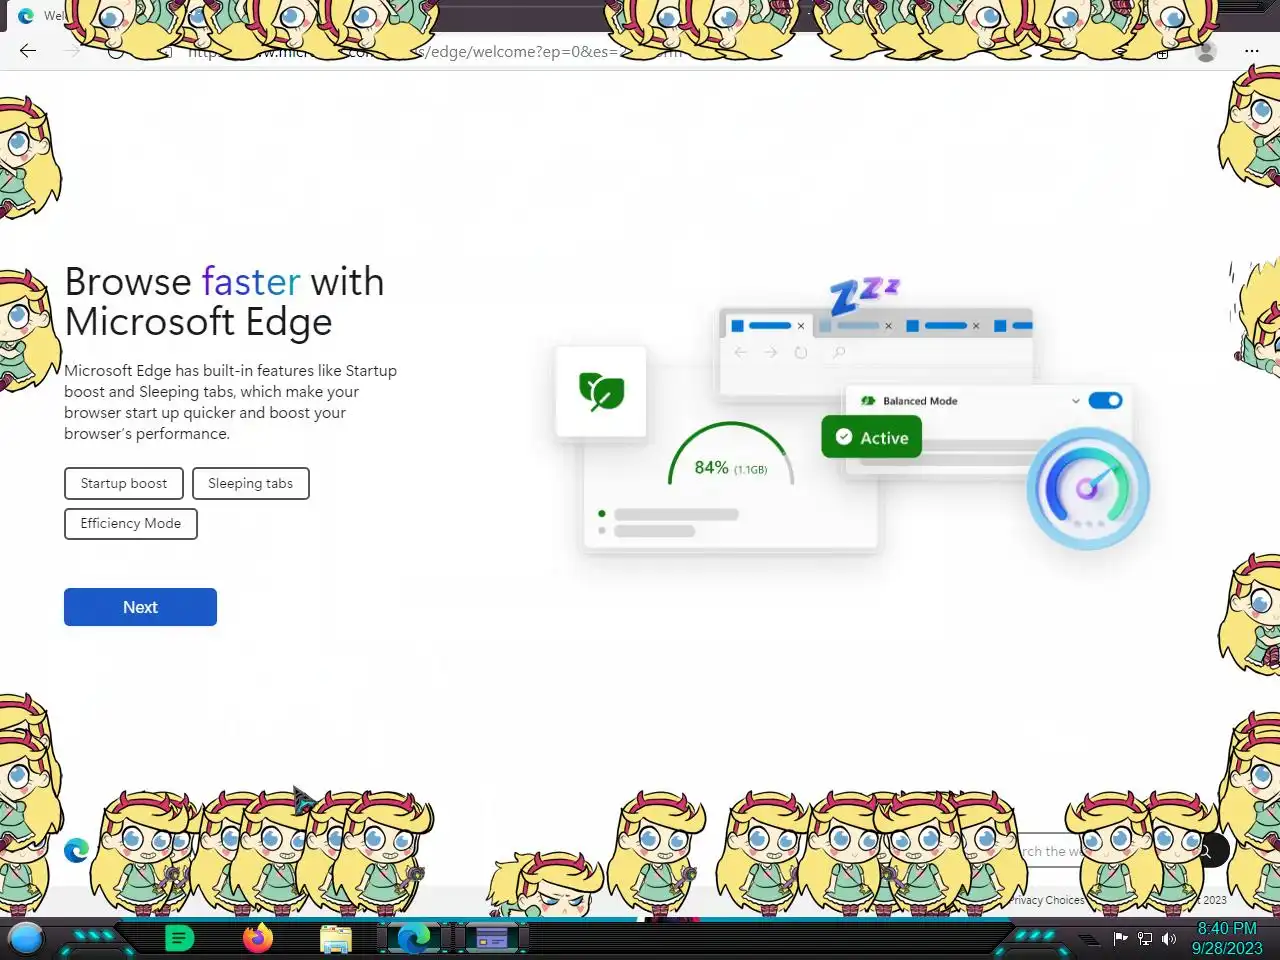Click the Windows Start orb

[26, 938]
